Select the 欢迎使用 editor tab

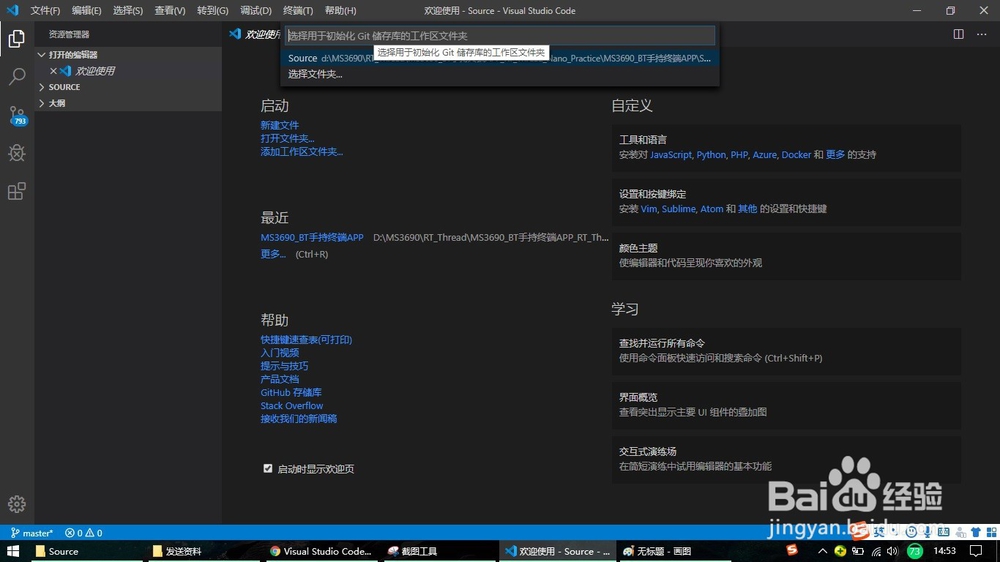(254, 34)
